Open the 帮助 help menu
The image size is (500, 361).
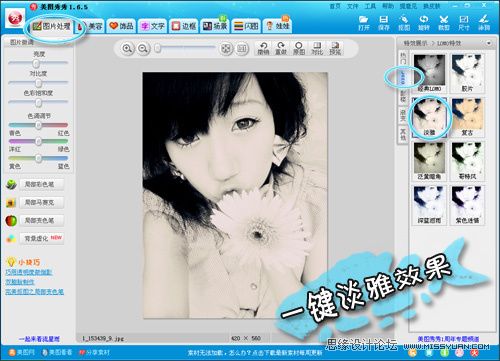(x=388, y=6)
